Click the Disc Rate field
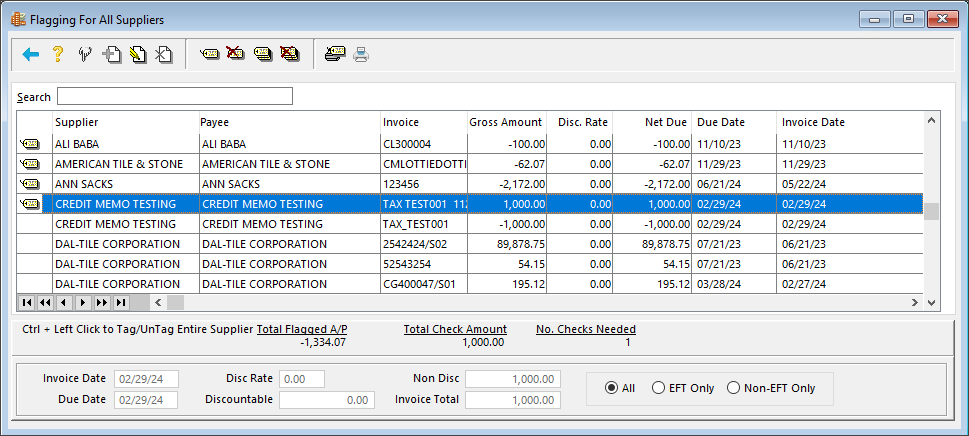Viewport: 969px width, 436px height. pyautogui.click(x=302, y=379)
